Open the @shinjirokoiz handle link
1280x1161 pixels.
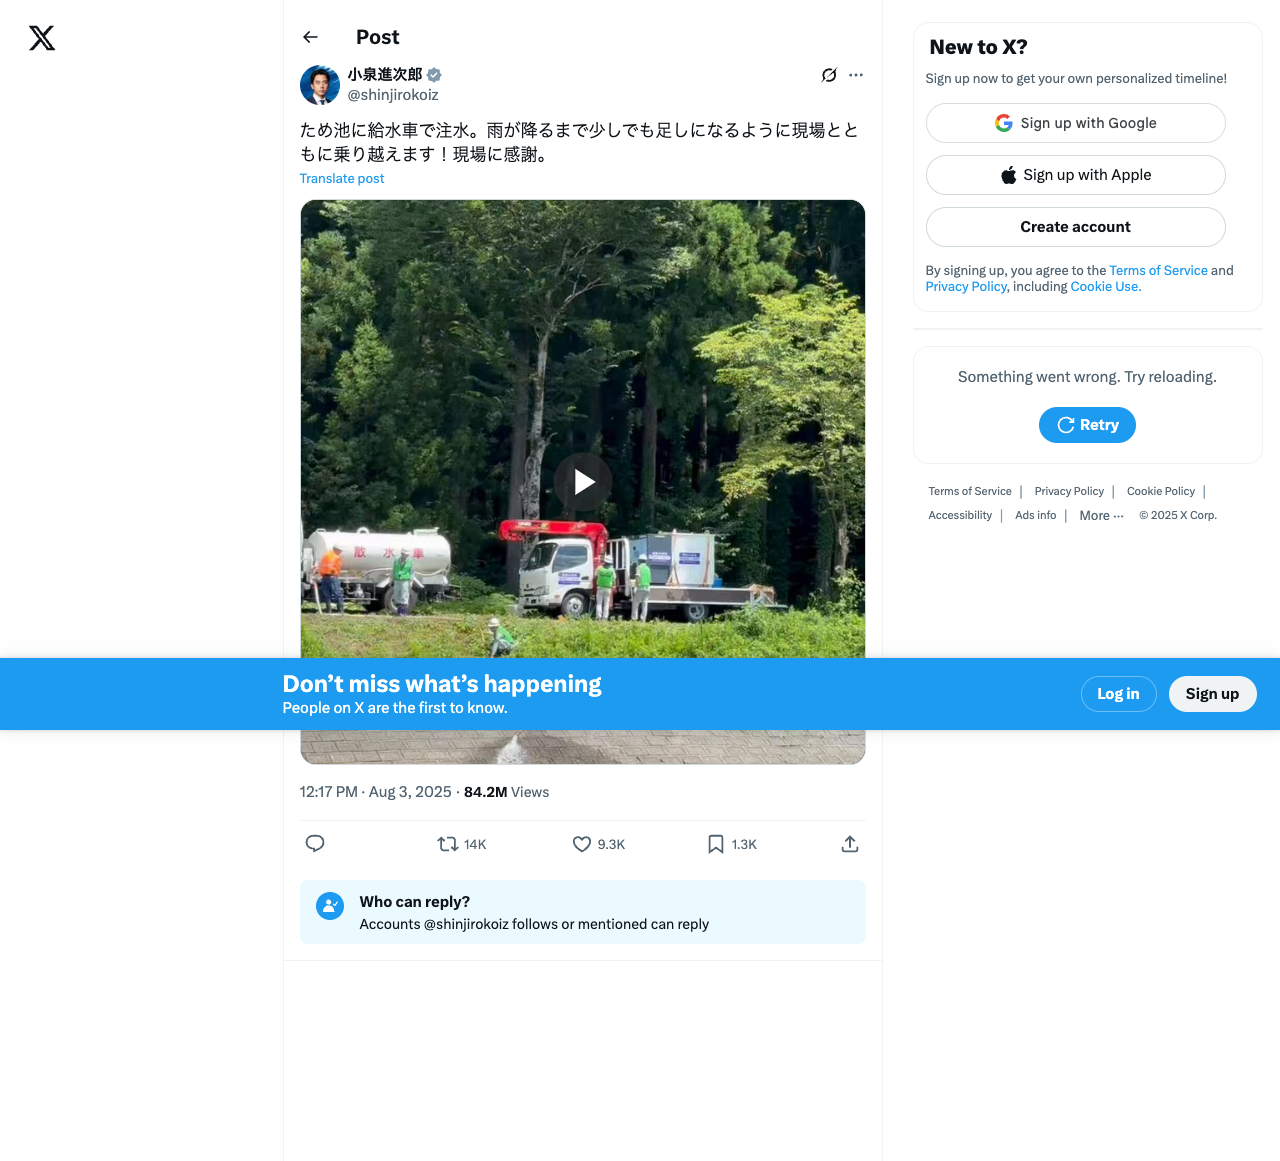tap(393, 95)
